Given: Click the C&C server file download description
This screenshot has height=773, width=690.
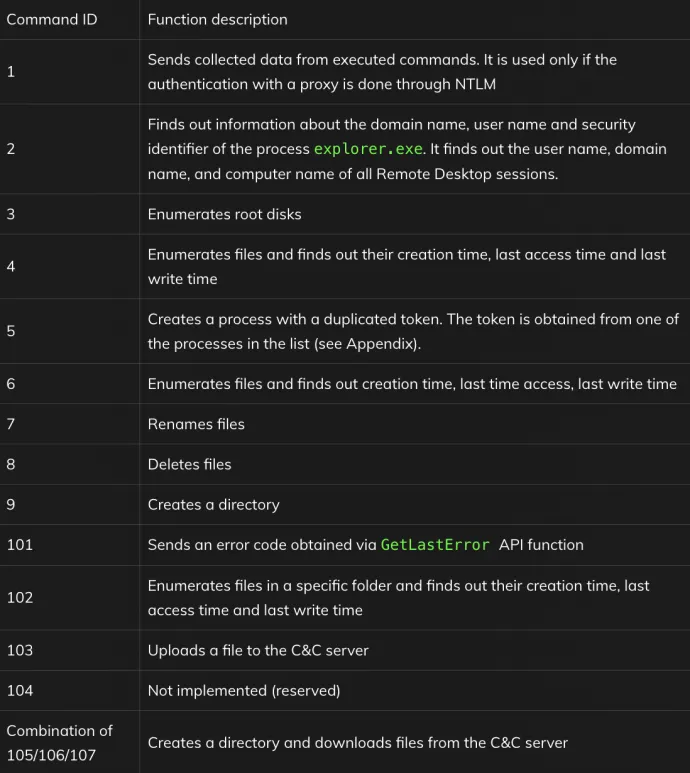Looking at the screenshot, I should click(357, 743).
